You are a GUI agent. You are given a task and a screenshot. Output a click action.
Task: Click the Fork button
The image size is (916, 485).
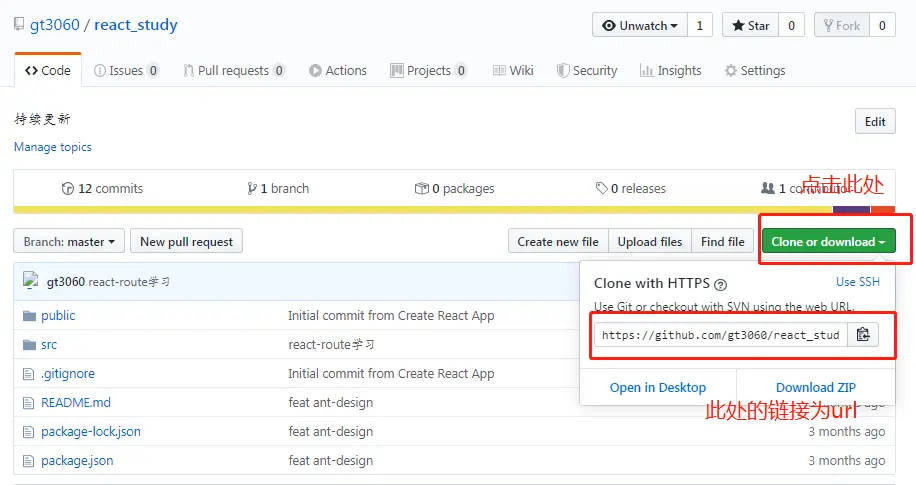(x=842, y=25)
